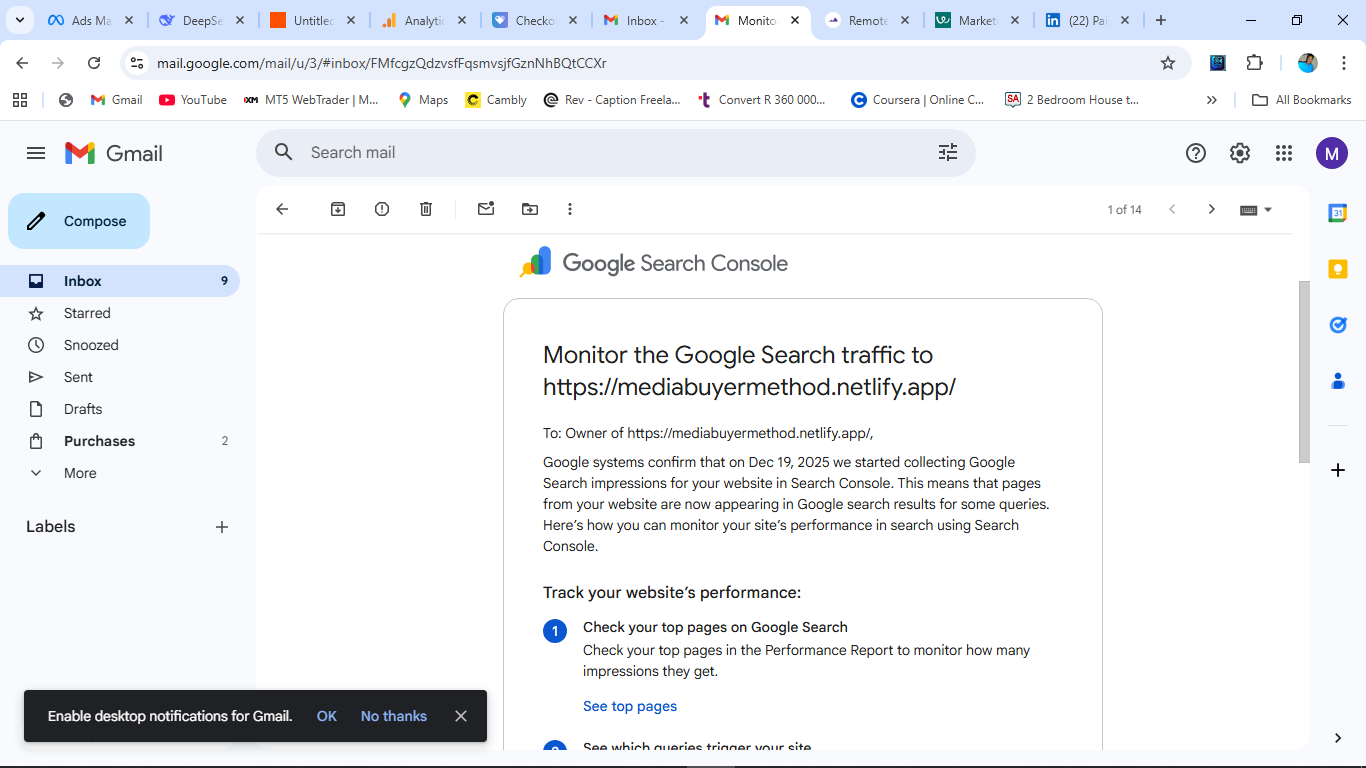This screenshot has width=1366, height=768.
Task: Open Gmail Settings gear
Action: pyautogui.click(x=1240, y=153)
